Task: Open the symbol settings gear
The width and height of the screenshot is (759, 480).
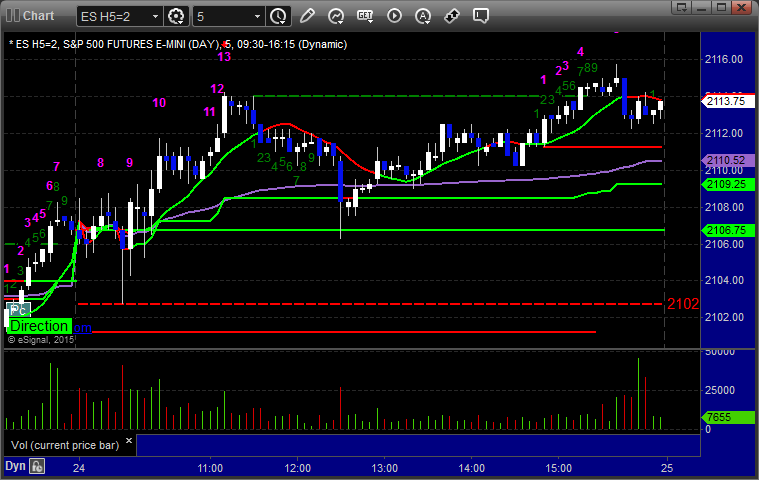Action: click(x=176, y=16)
